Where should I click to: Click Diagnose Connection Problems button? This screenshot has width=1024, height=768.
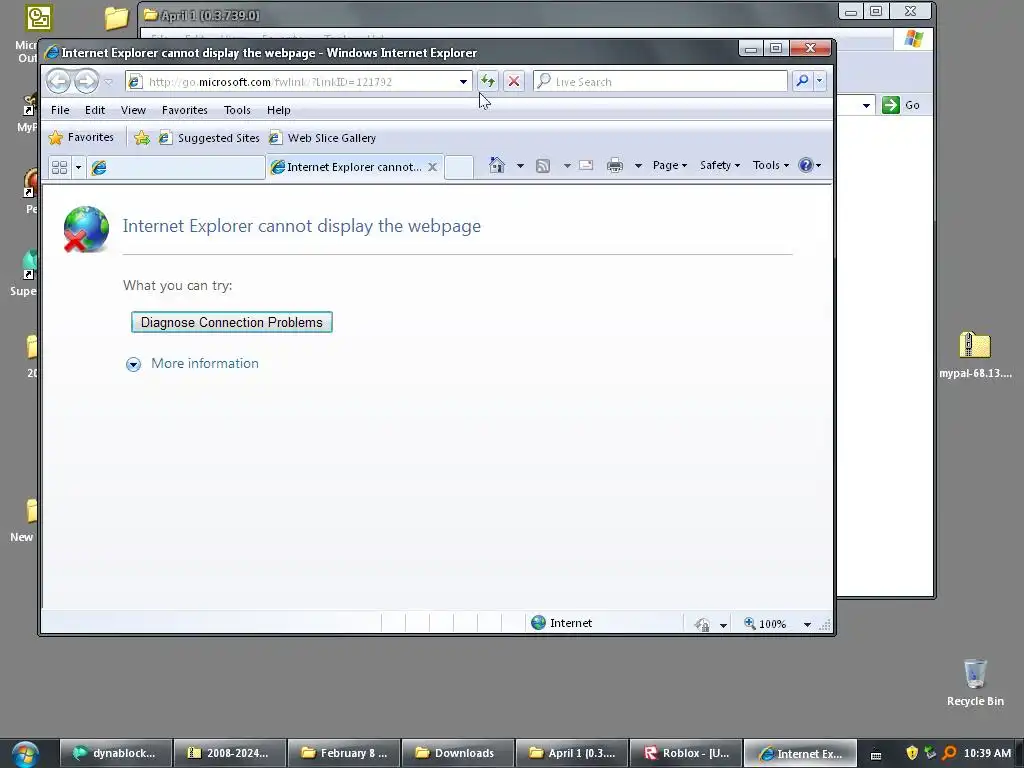click(232, 322)
